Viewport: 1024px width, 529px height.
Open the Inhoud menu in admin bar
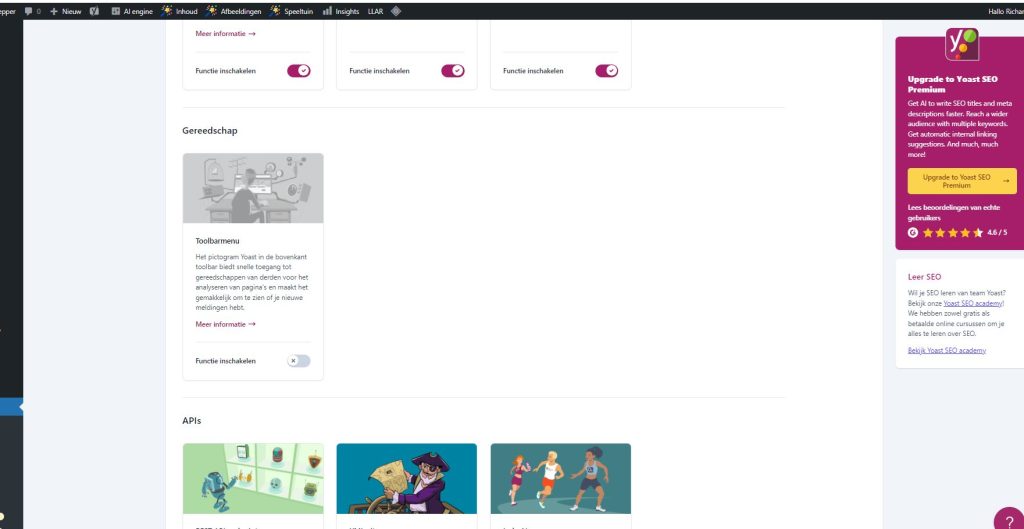pyautogui.click(x=182, y=11)
